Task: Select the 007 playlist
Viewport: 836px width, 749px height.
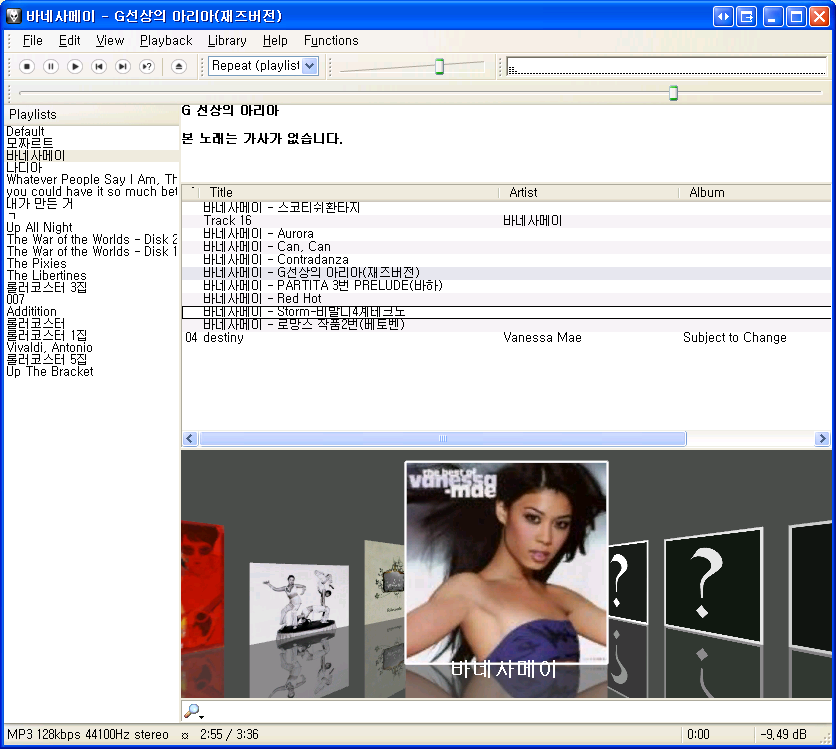Action: [92, 300]
